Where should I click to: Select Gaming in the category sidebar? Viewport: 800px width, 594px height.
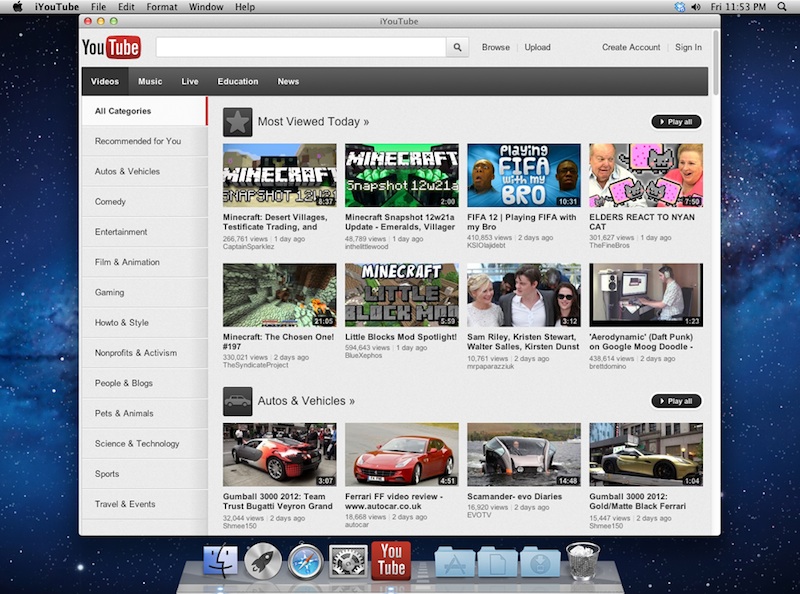pyautogui.click(x=110, y=293)
